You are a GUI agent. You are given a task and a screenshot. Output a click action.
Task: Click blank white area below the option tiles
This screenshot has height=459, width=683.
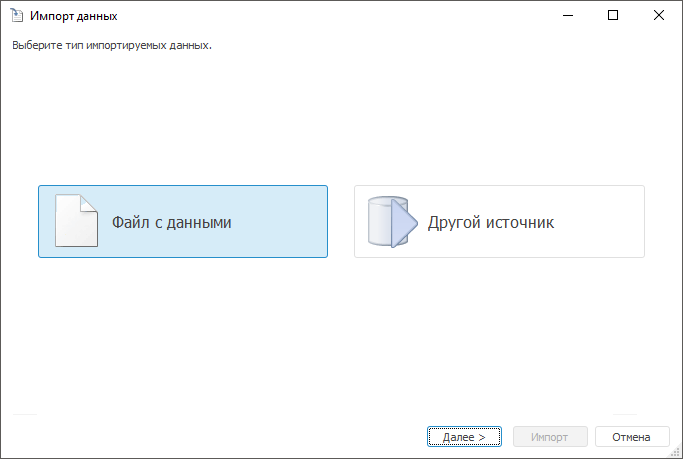point(340,340)
